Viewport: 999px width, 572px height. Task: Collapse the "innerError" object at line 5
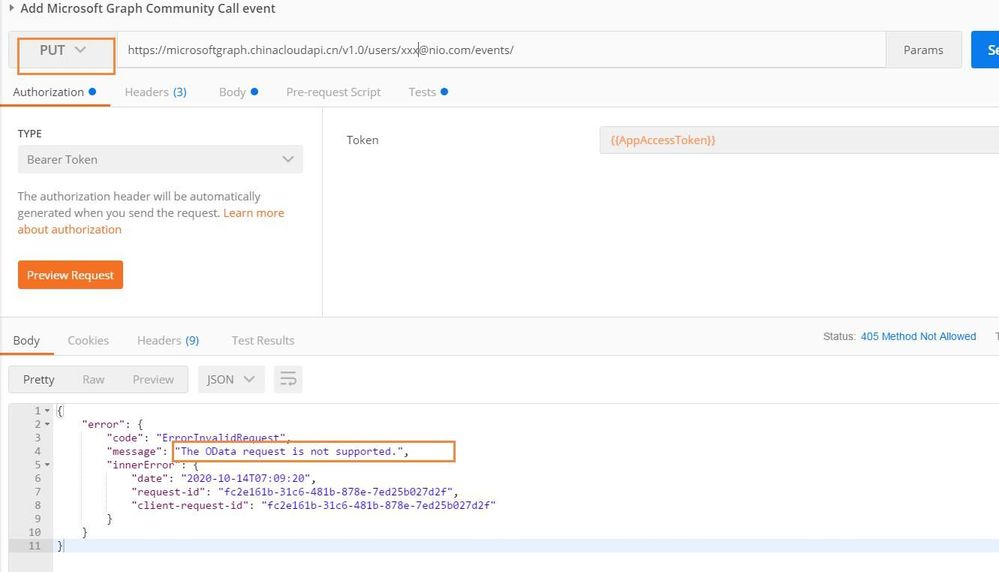tap(47, 465)
